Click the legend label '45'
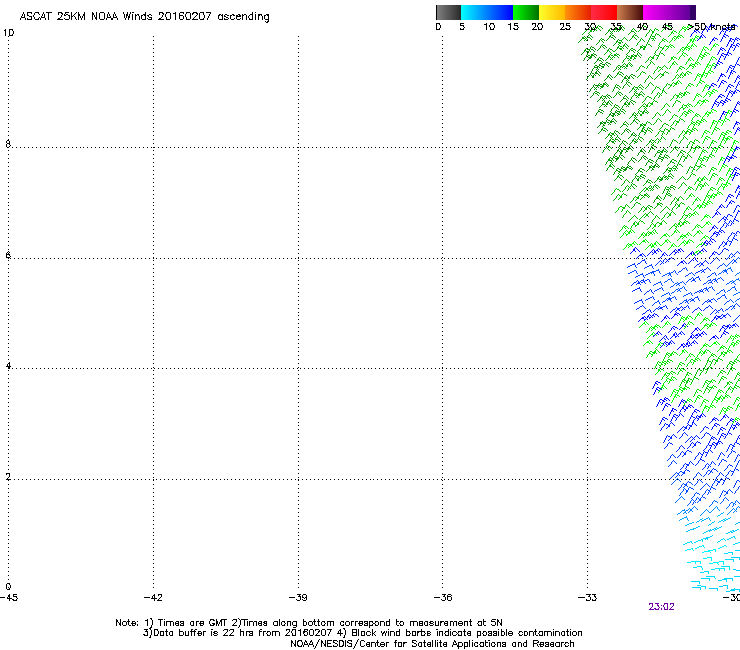 (x=667, y=27)
